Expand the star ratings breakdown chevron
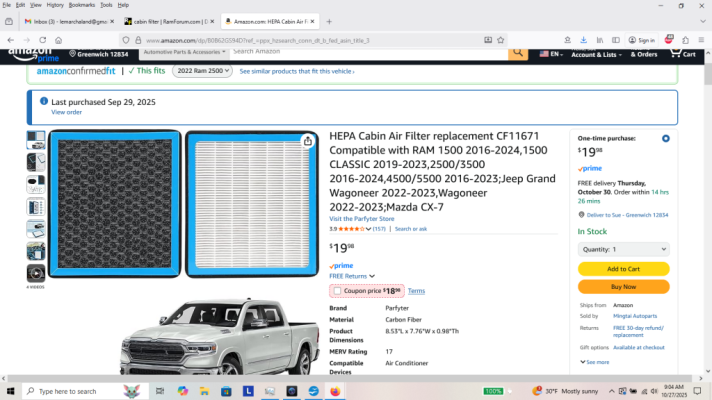The image size is (712, 400). pos(368,229)
